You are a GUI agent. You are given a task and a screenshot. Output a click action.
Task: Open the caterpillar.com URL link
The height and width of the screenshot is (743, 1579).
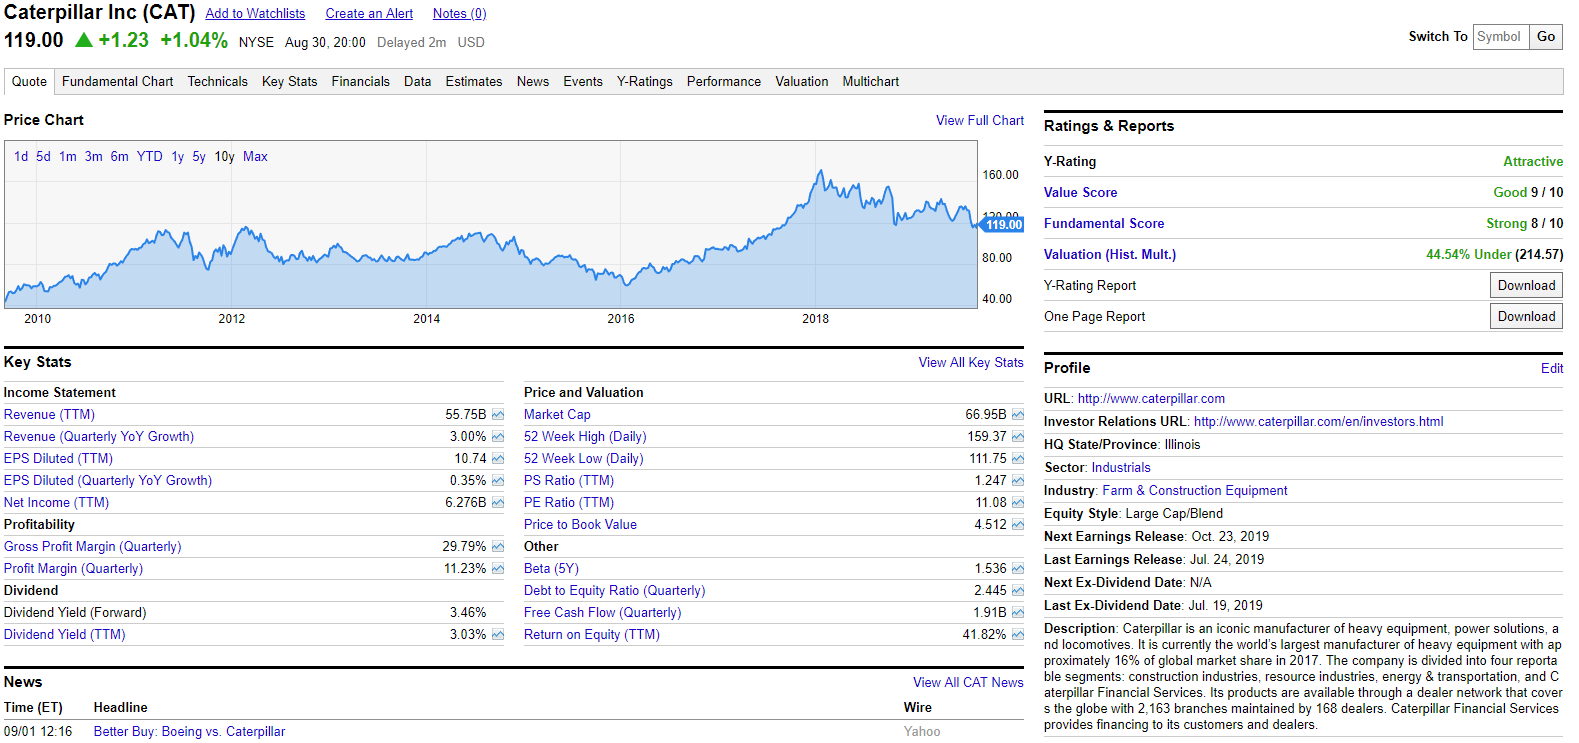coord(1151,398)
